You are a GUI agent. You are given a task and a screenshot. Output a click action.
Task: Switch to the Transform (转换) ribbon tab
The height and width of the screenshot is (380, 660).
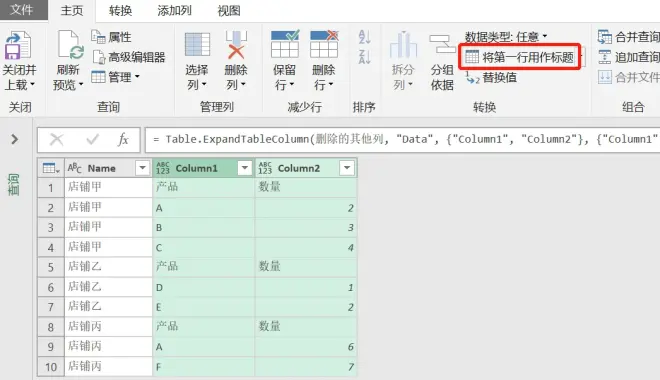coord(120,11)
